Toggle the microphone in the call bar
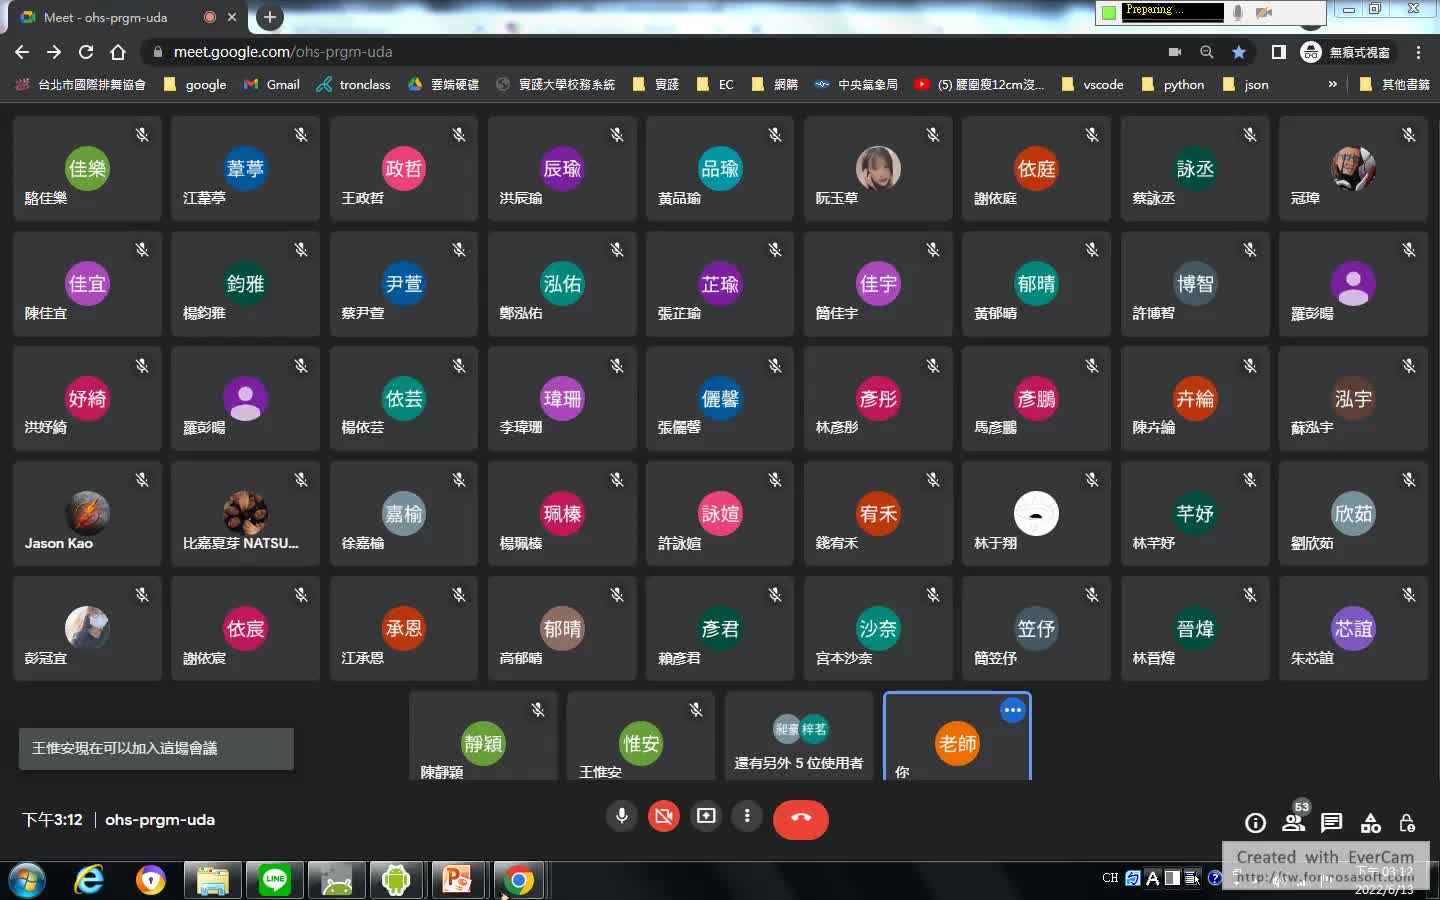 (x=621, y=816)
